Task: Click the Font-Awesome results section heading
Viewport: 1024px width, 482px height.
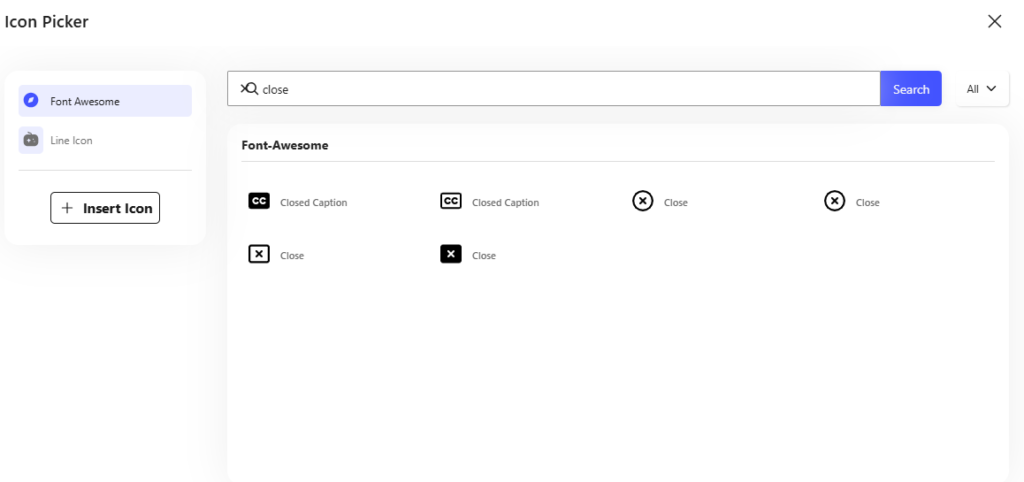Action: click(285, 145)
